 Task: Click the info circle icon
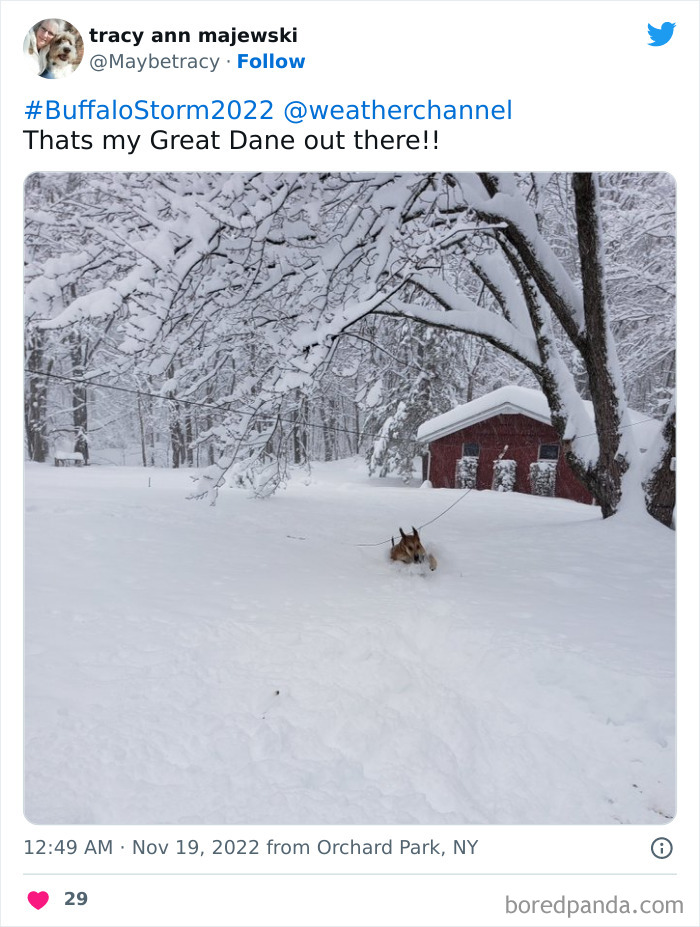[x=662, y=848]
